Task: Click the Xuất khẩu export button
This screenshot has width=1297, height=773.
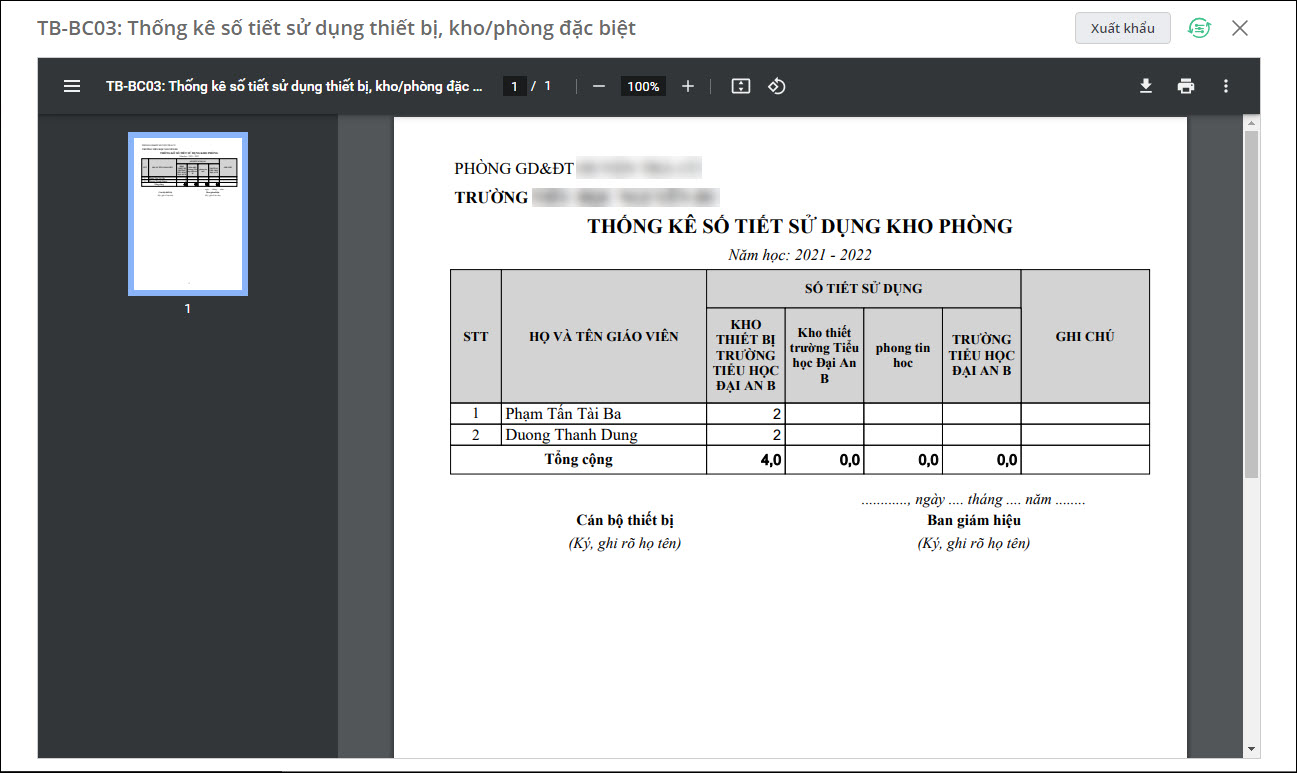Action: coord(1123,28)
